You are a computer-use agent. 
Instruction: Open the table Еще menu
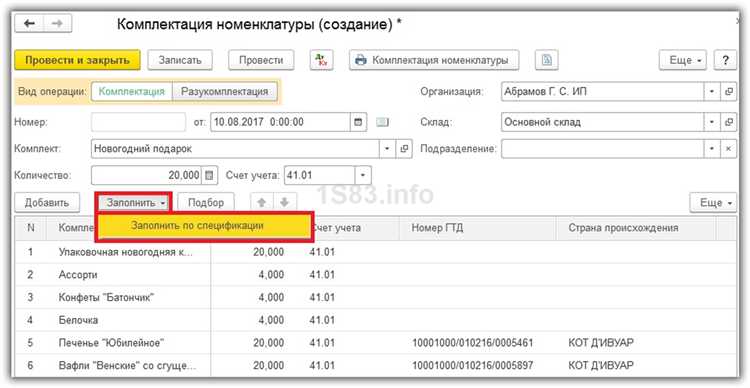pos(713,203)
